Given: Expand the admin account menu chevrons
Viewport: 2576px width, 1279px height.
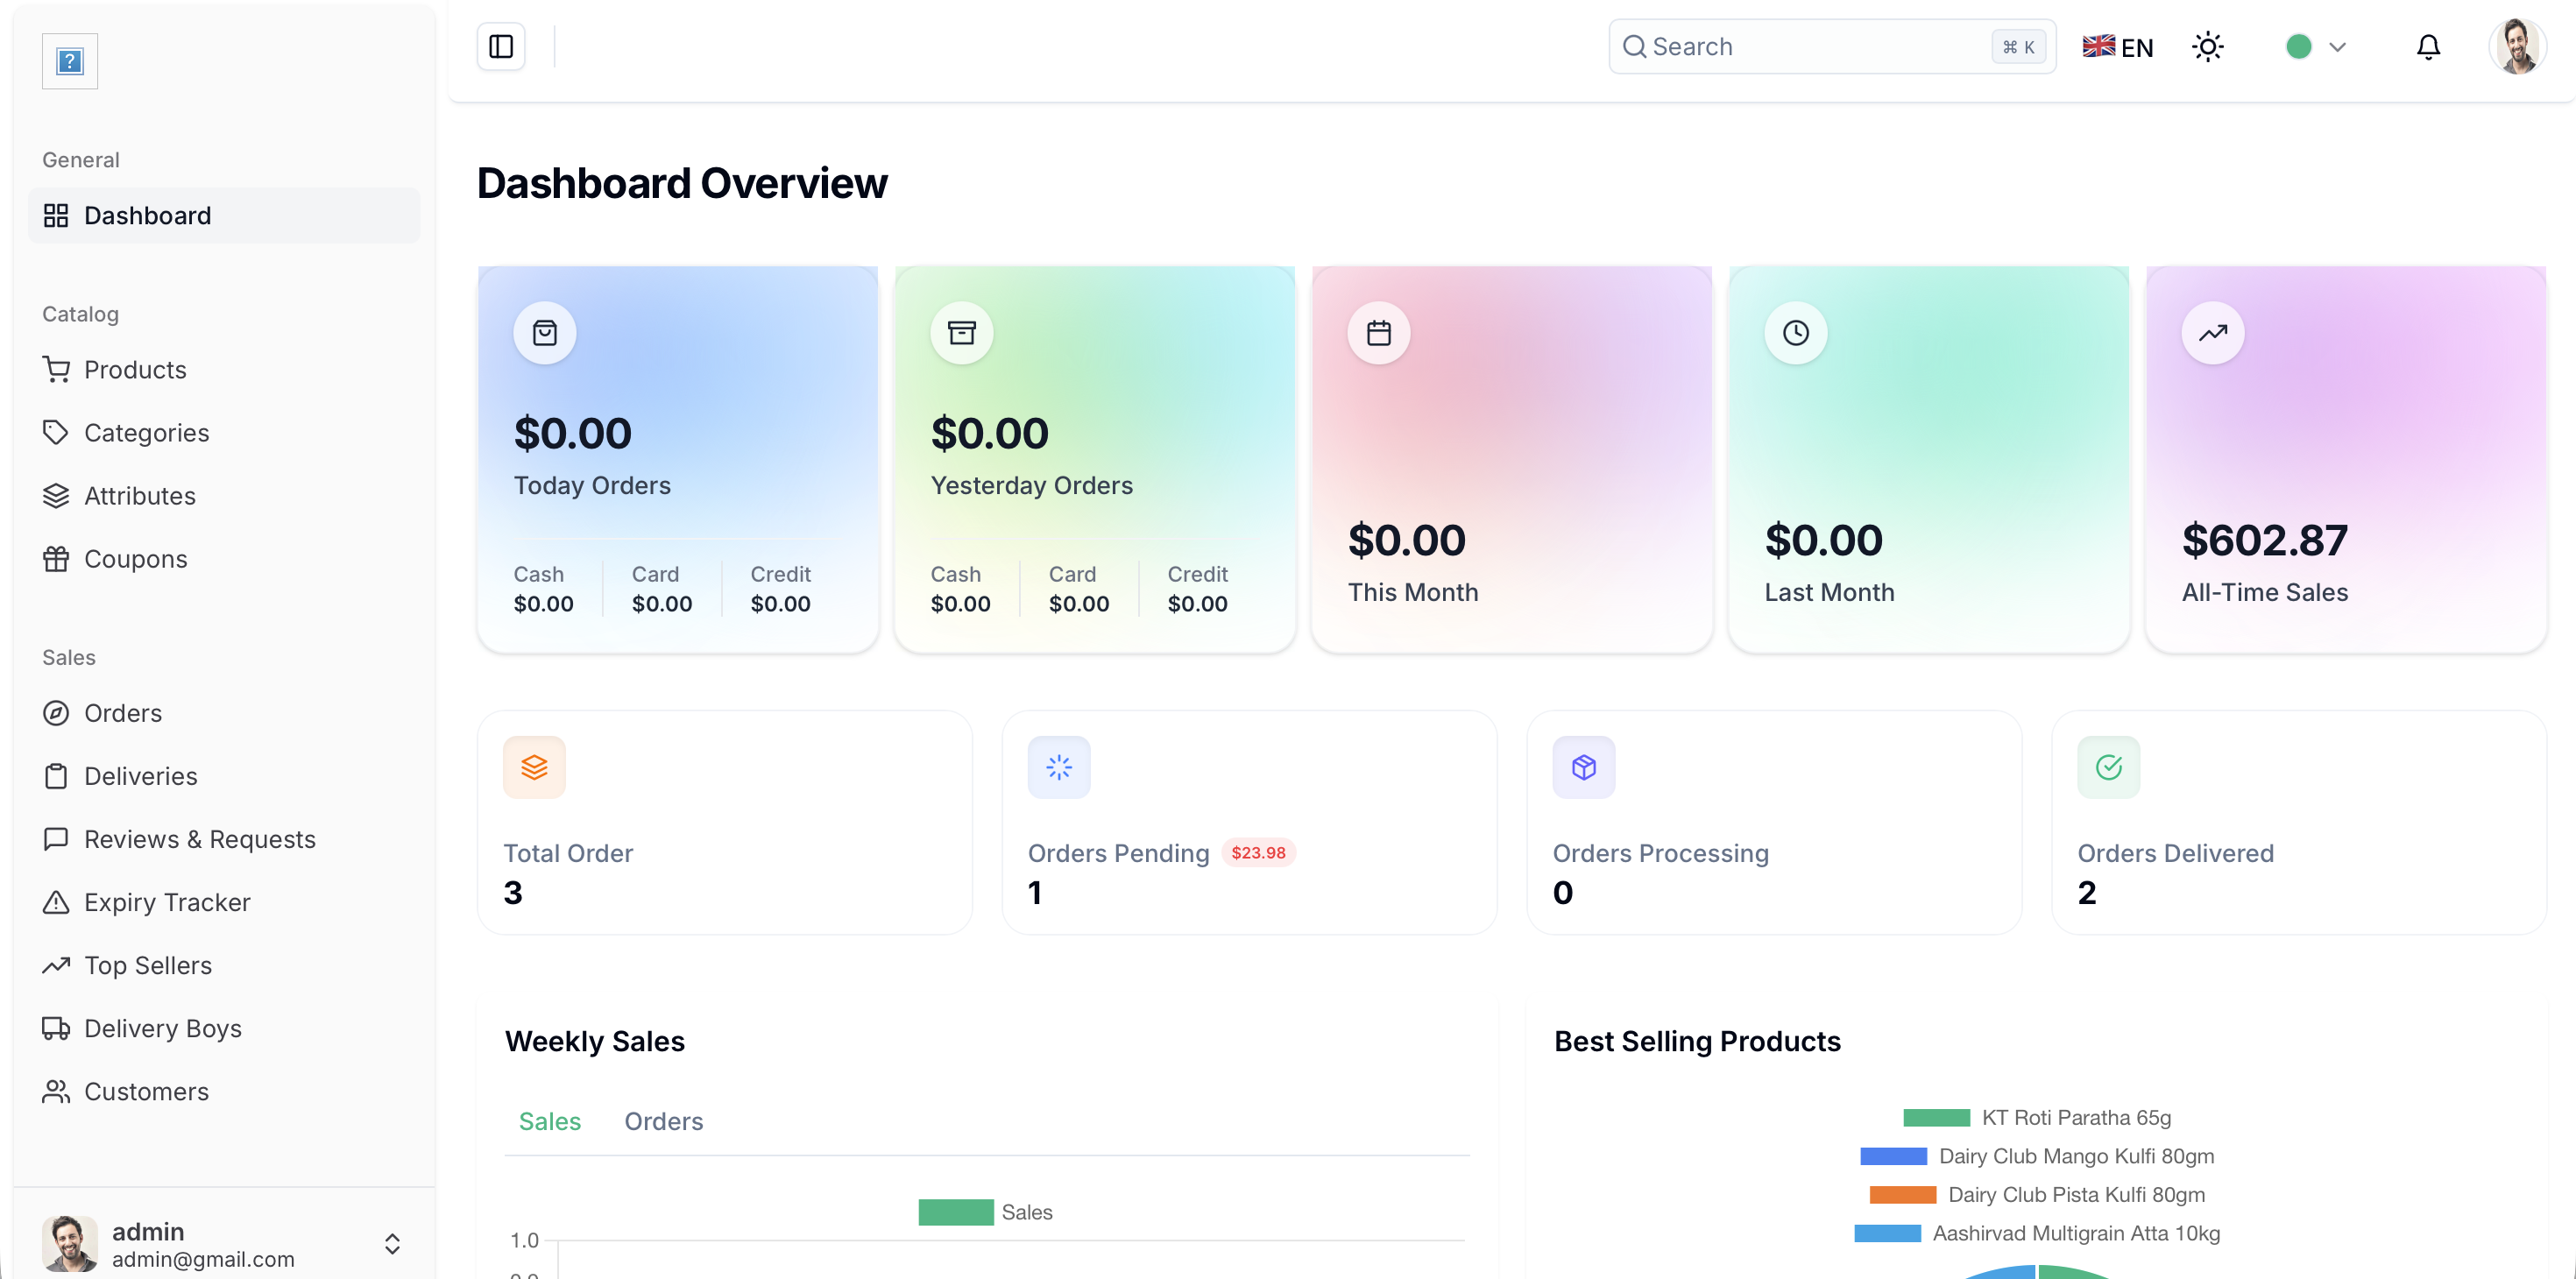Looking at the screenshot, I should pos(392,1243).
